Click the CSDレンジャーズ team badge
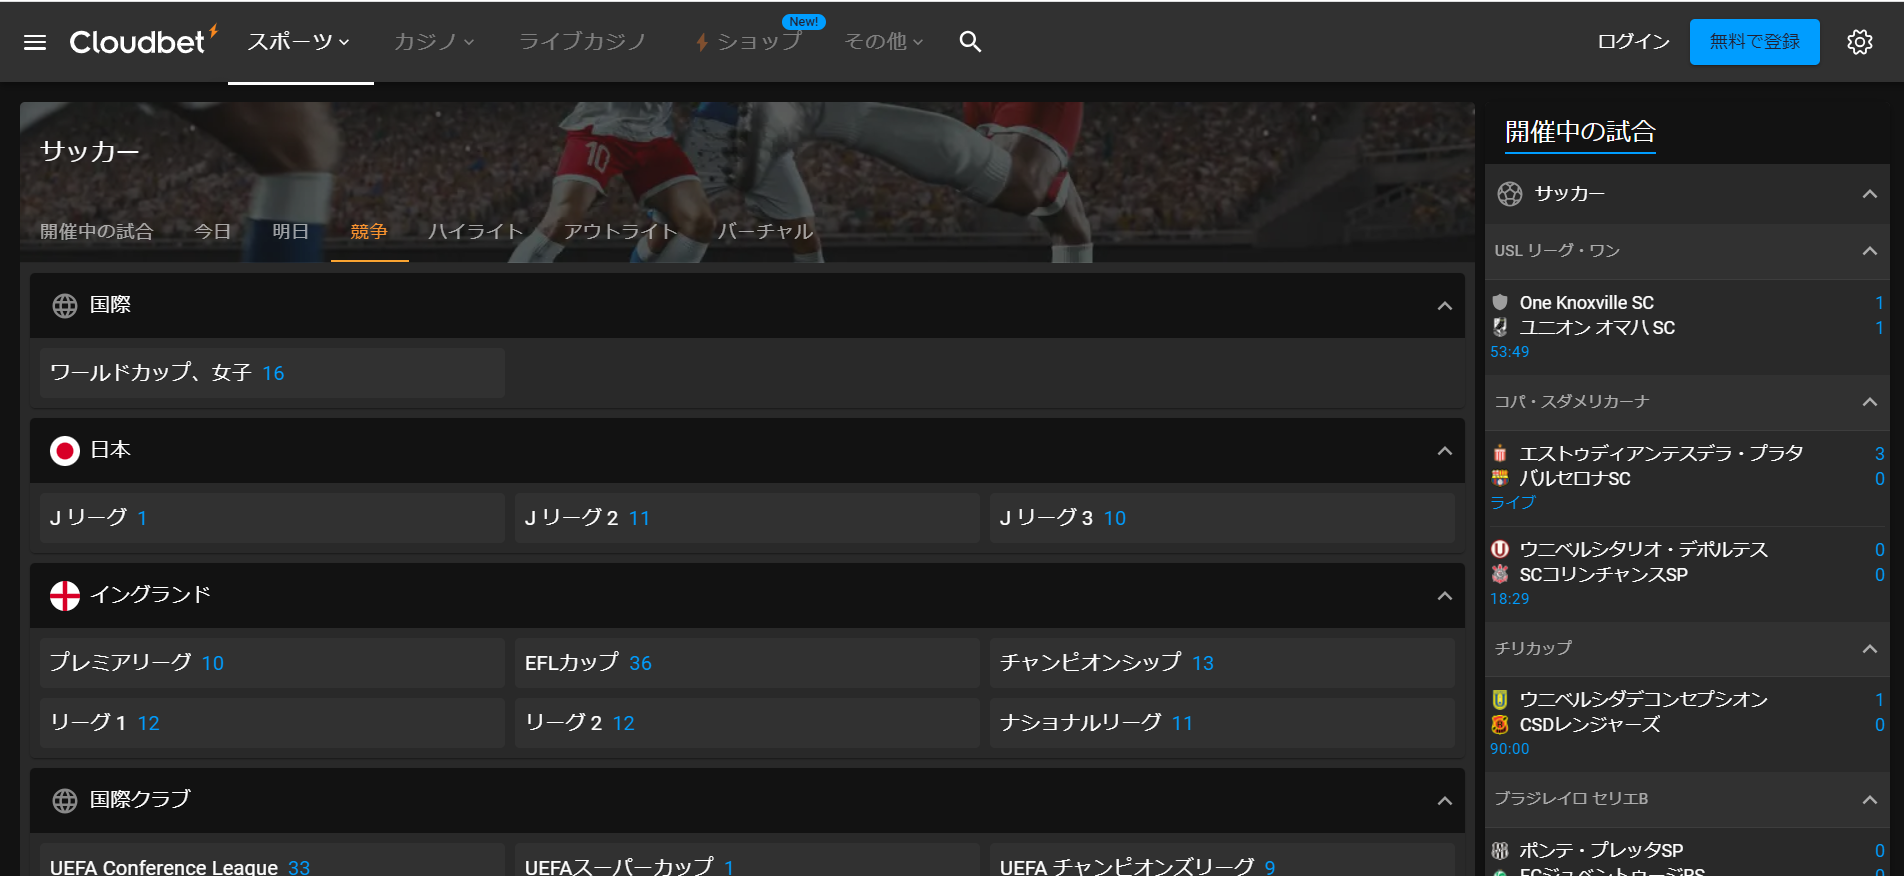Screen dimensions: 1904x876 (1500, 724)
